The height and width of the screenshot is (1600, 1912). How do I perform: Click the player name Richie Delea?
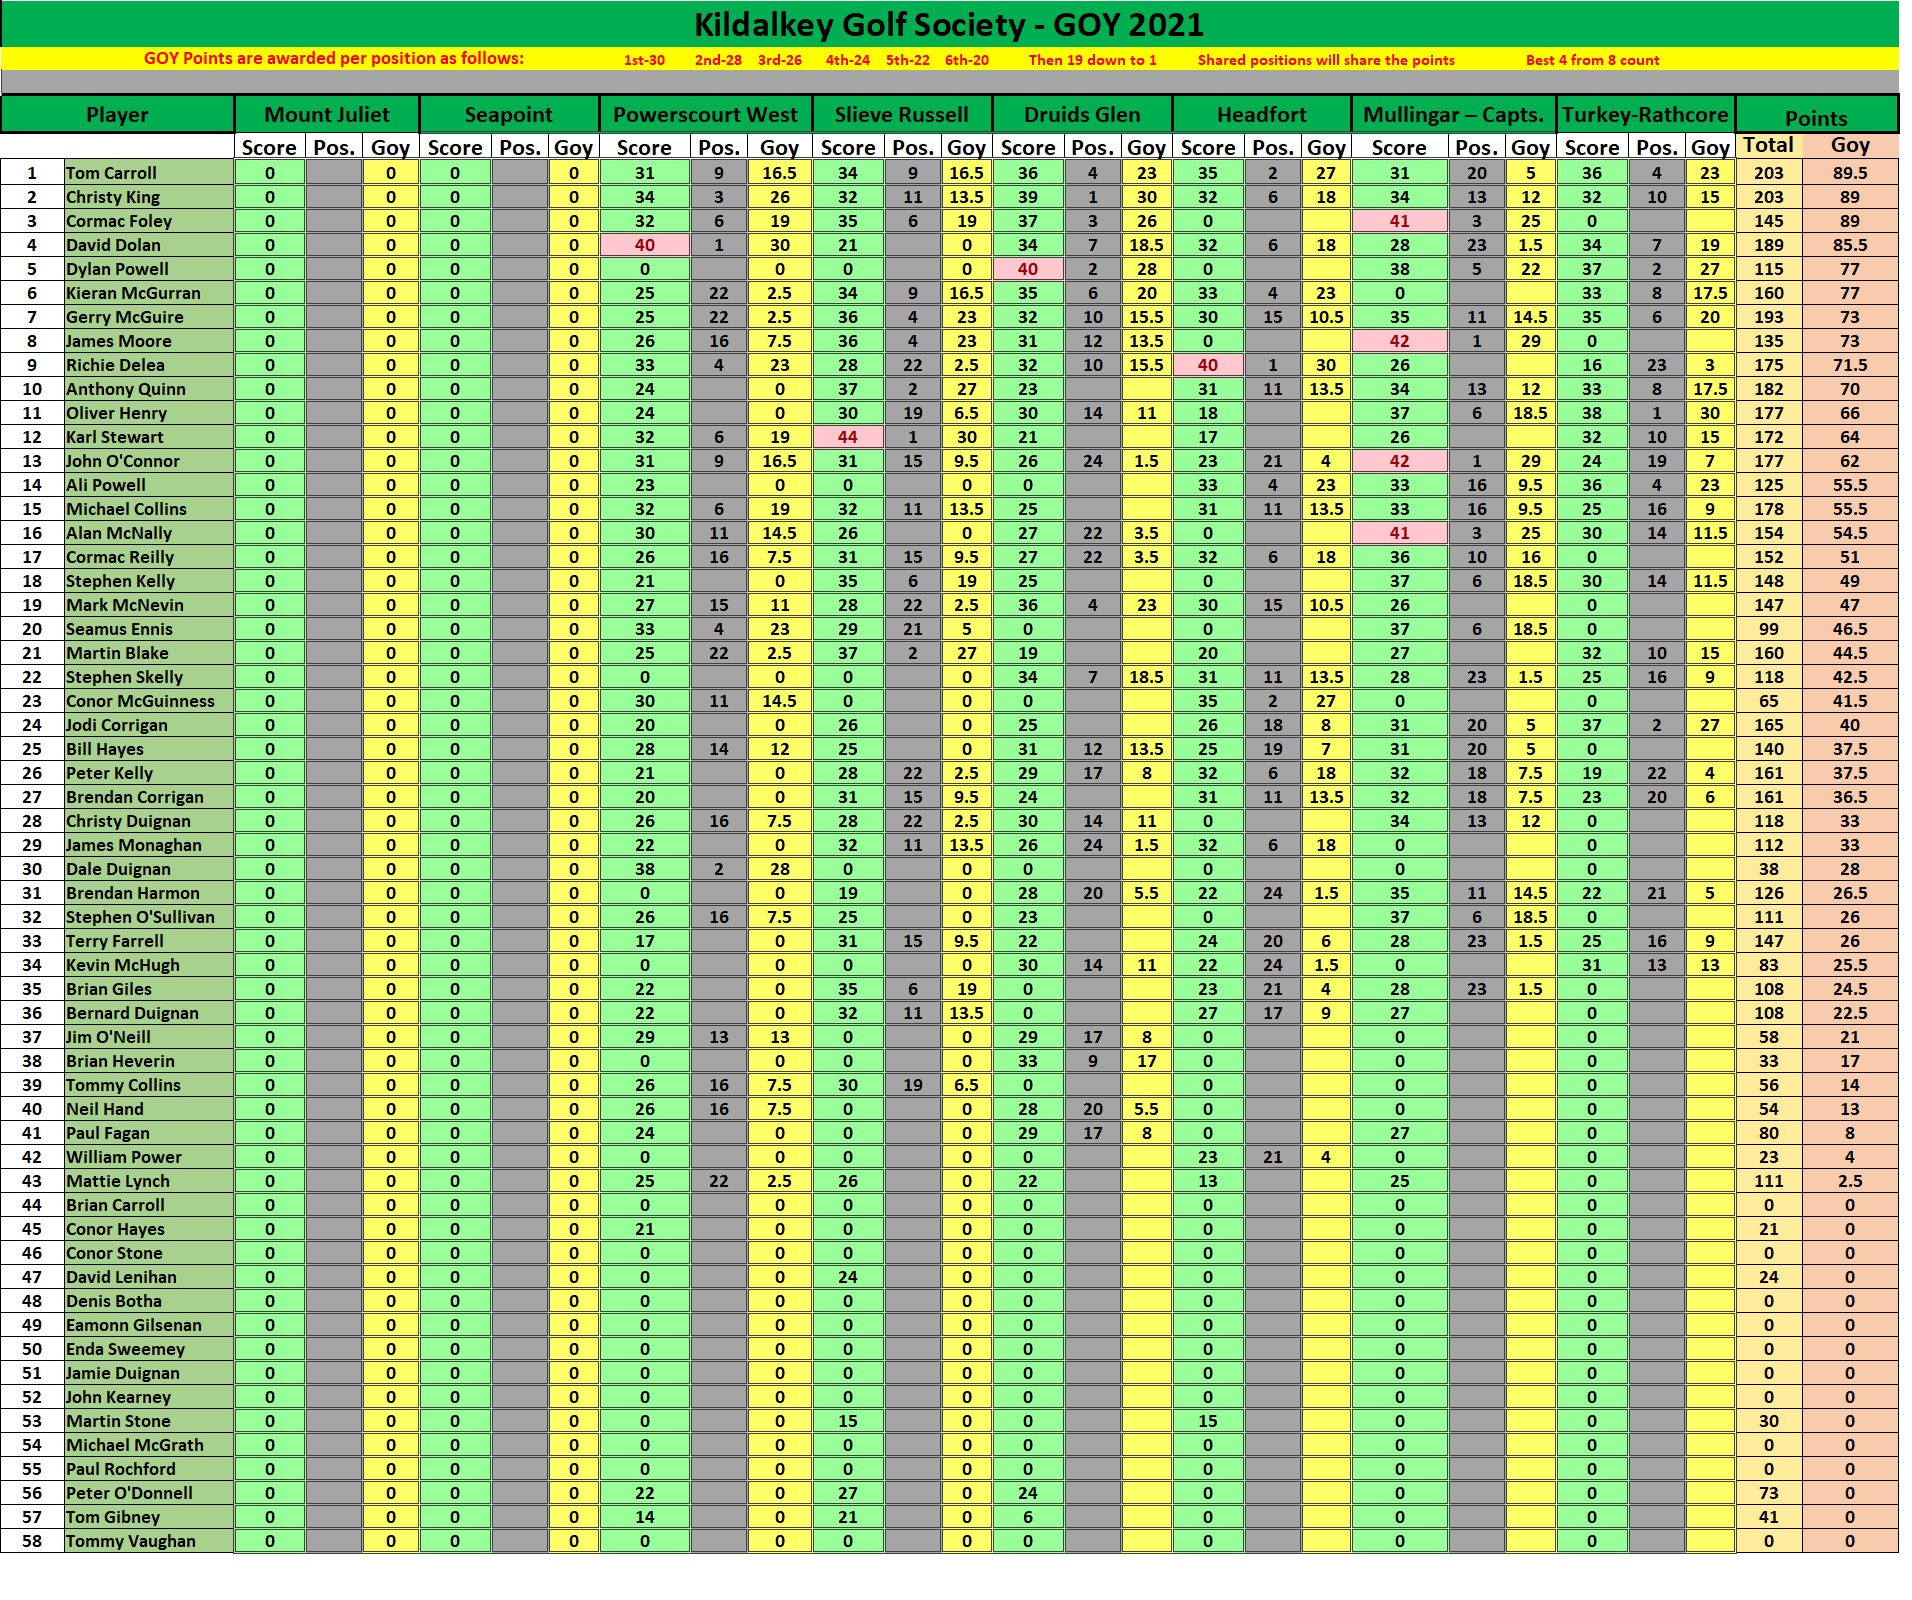point(115,365)
